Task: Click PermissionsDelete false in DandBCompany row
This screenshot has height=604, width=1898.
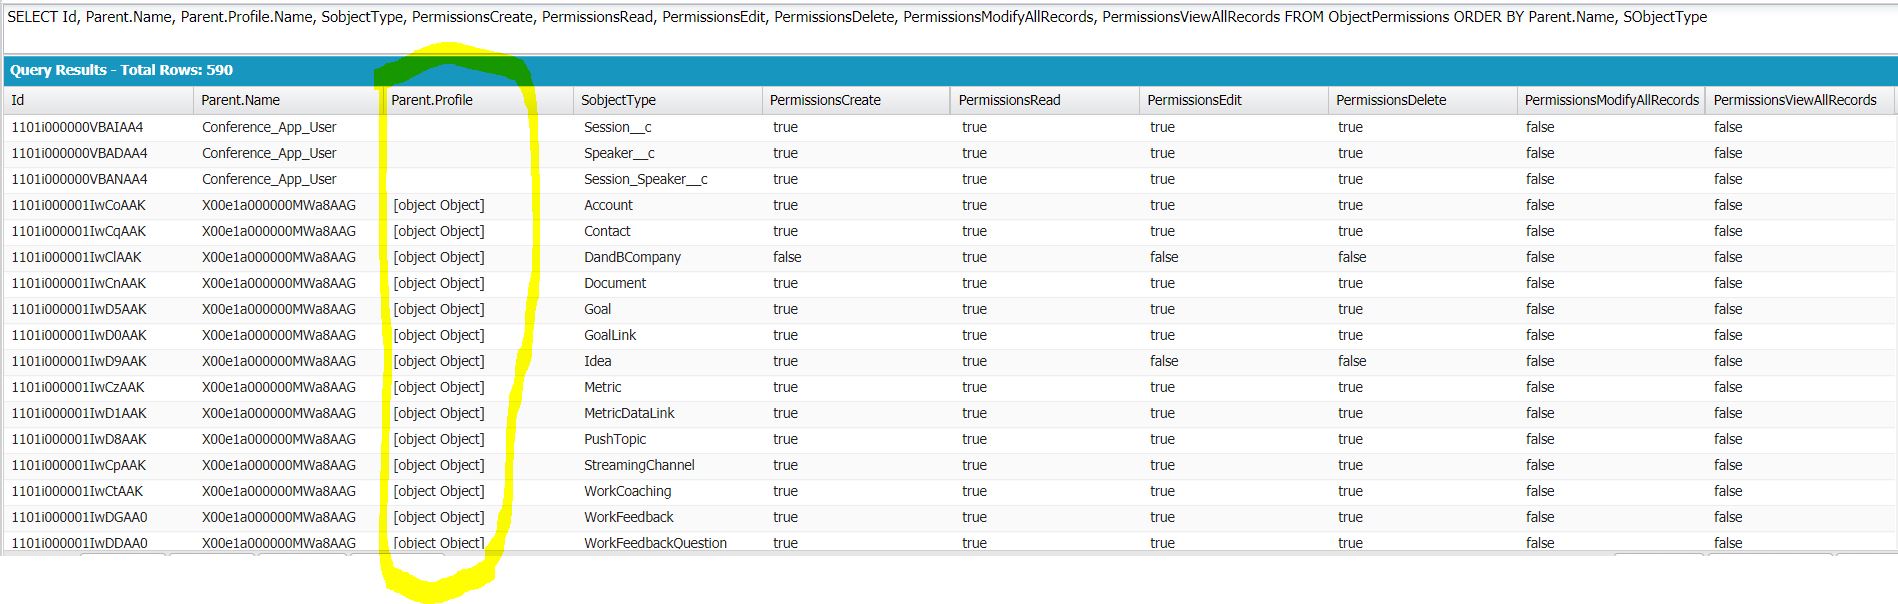Action: coord(1352,257)
